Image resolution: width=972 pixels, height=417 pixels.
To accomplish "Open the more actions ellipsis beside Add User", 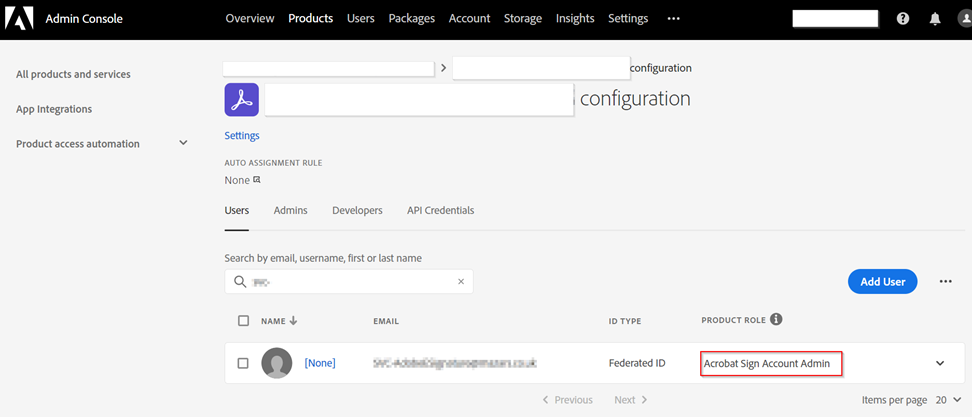I will click(x=945, y=281).
